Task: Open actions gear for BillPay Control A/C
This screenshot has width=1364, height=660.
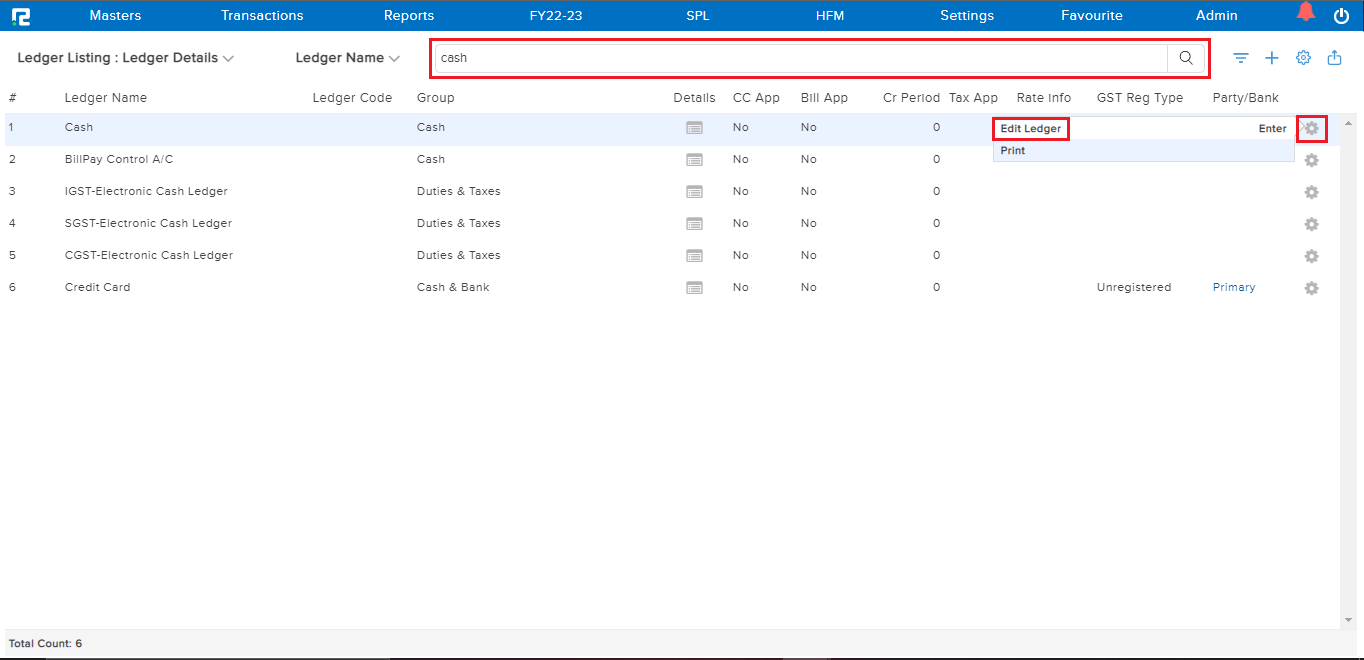Action: pos(1311,159)
